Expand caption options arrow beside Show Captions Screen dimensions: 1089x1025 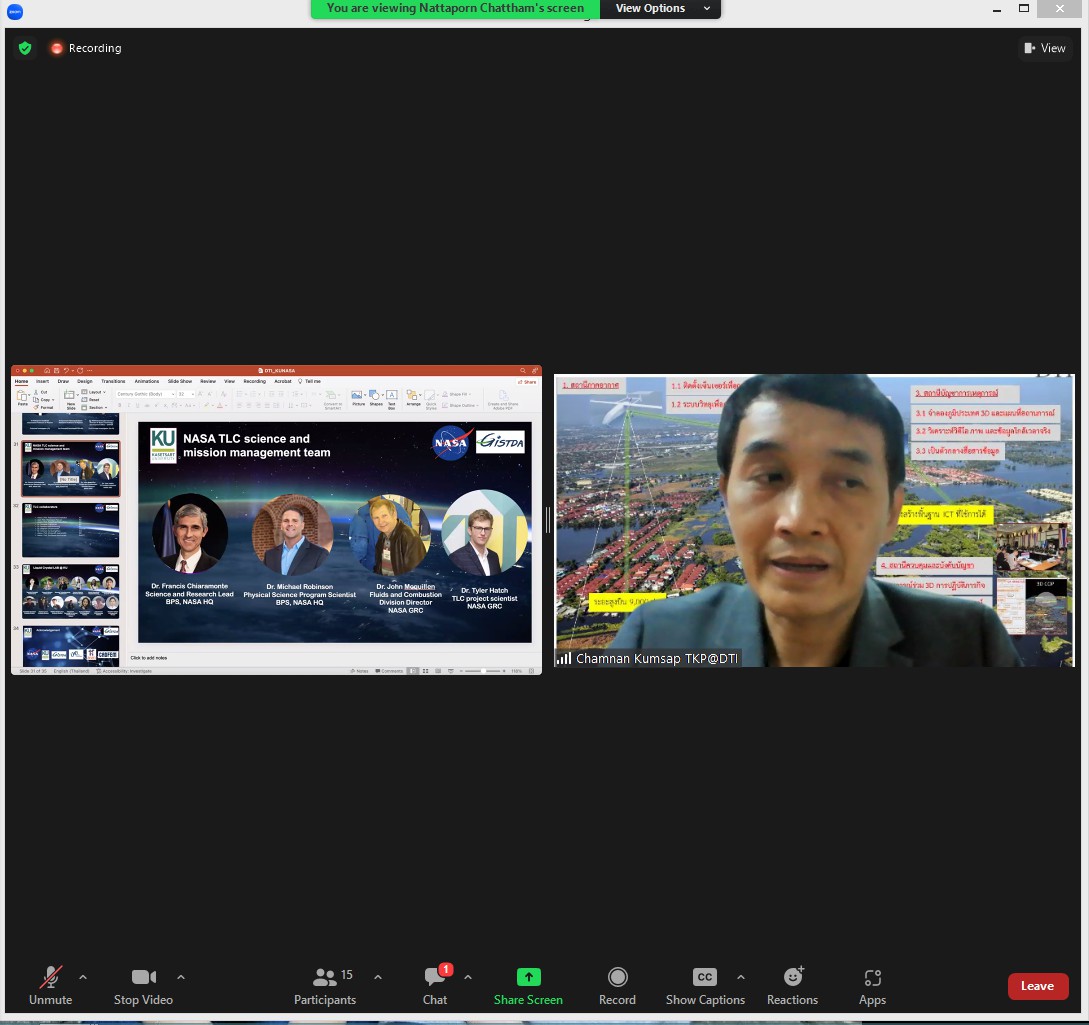(741, 977)
